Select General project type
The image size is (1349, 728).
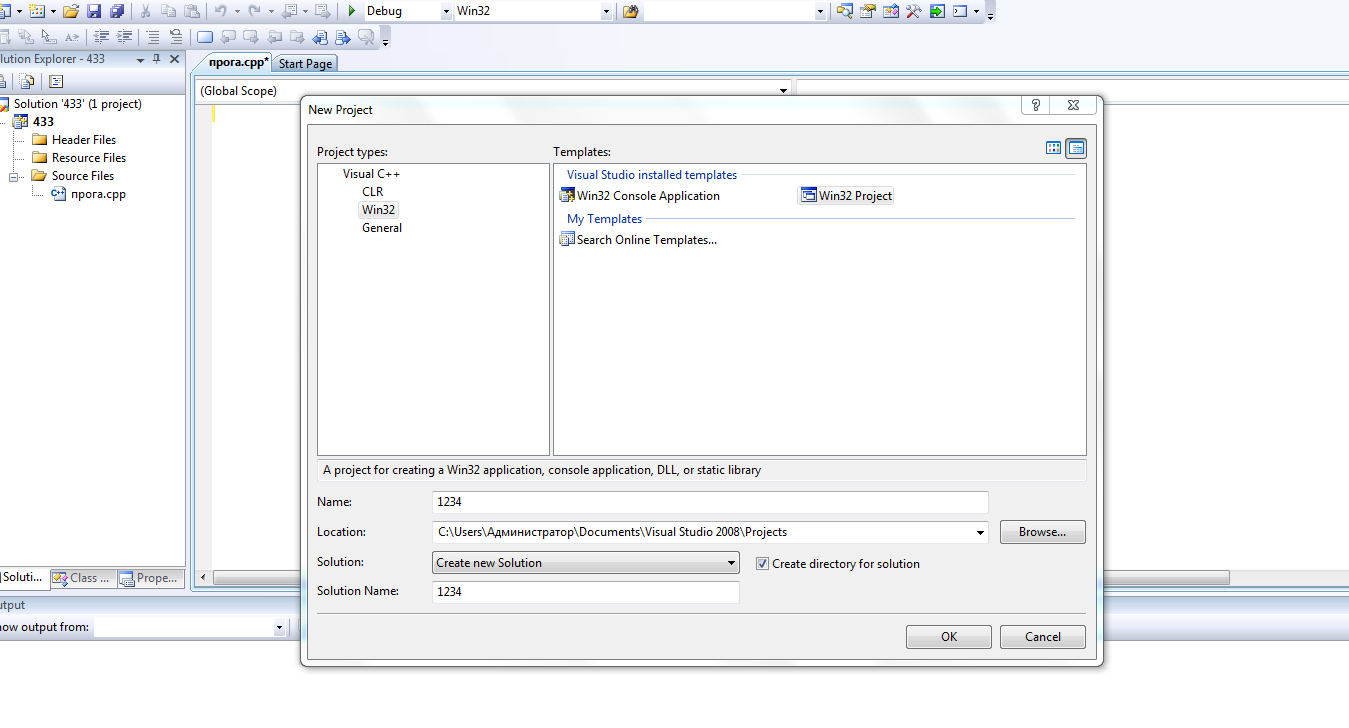coord(382,228)
